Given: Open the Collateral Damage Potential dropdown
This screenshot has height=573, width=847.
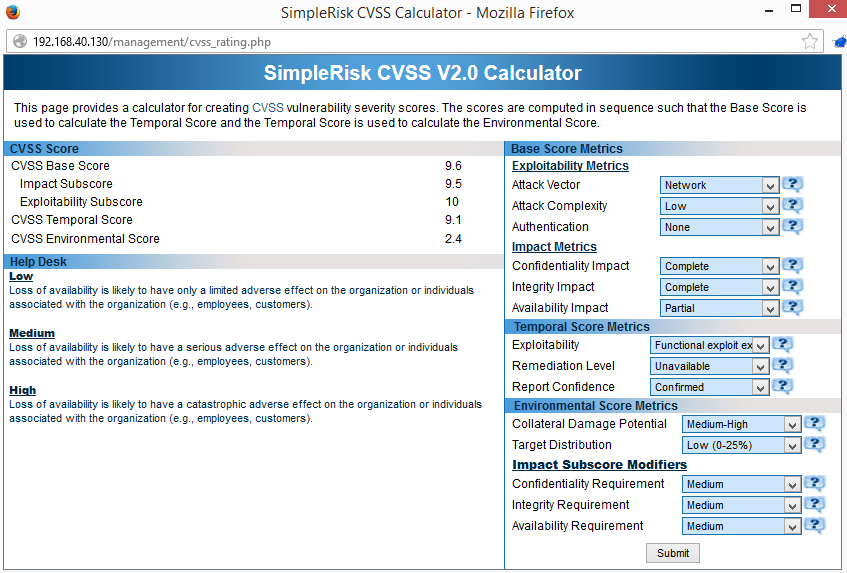Looking at the screenshot, I should (741, 424).
